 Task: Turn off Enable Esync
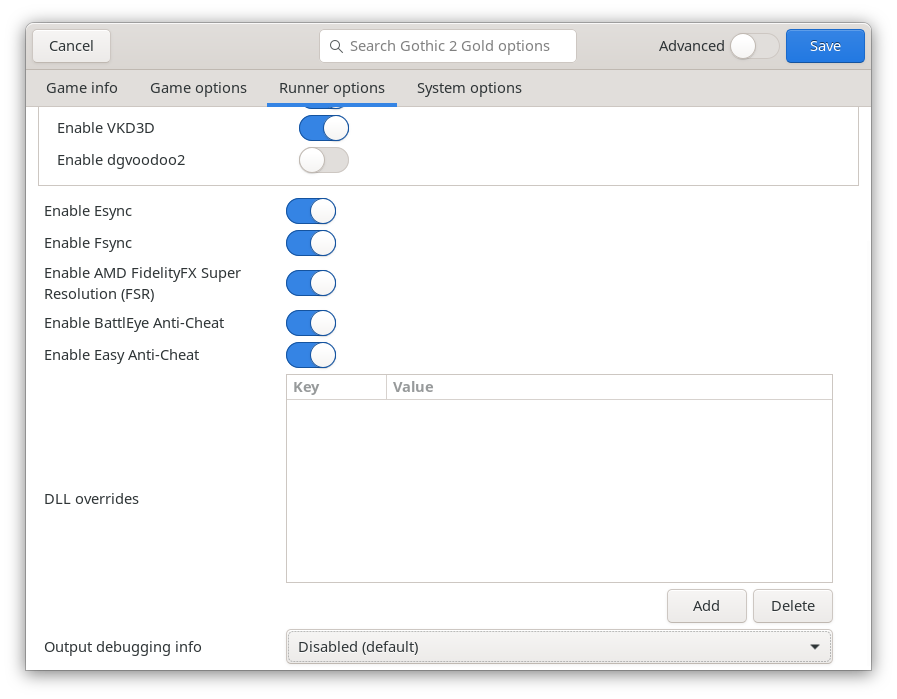pyautogui.click(x=311, y=211)
